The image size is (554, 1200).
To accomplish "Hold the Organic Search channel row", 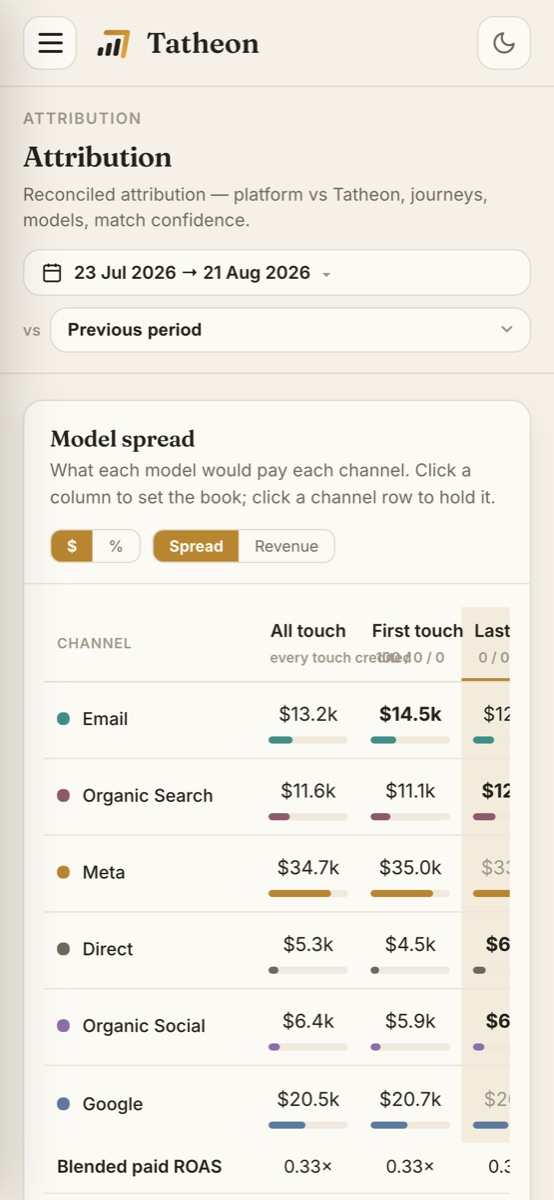I will pos(277,797).
